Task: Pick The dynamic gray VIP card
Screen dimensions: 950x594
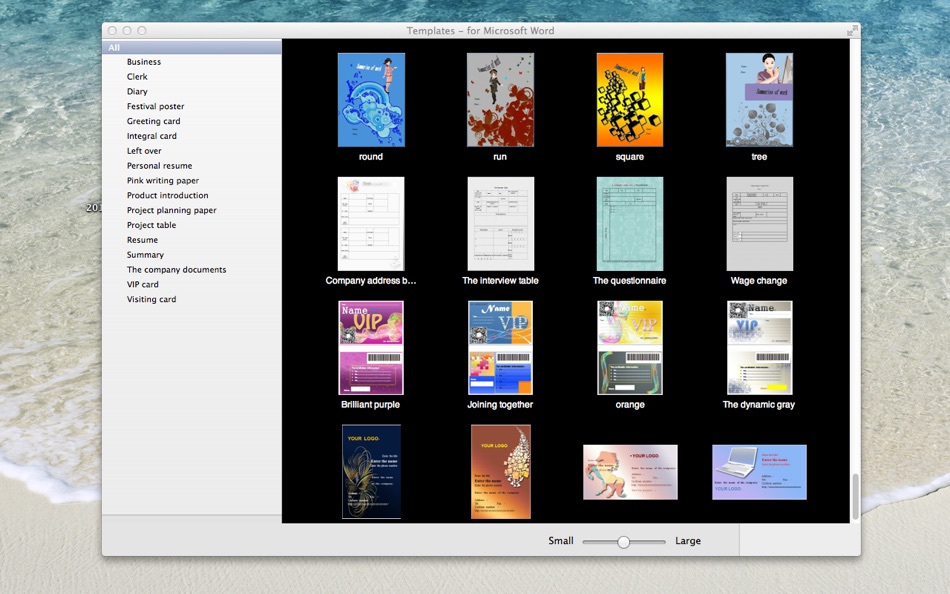Action: (759, 348)
